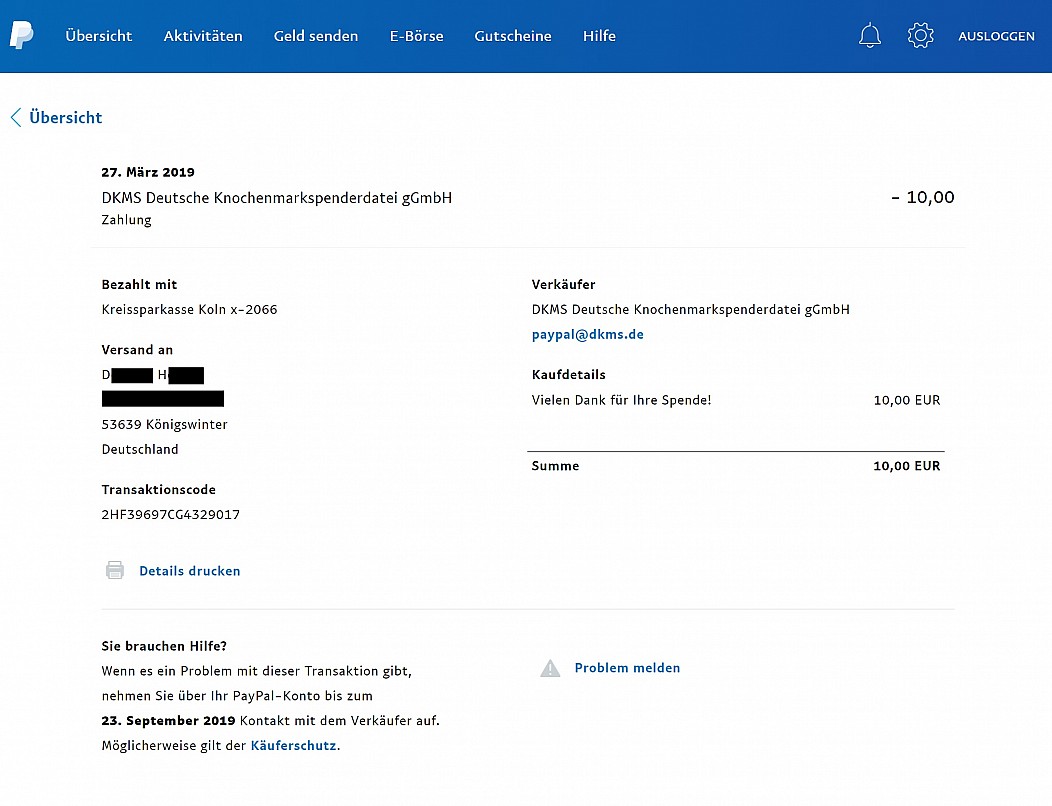Screen dimensions: 1052x806
Task: Click the DKMS merchant title below the date
Action: point(276,198)
